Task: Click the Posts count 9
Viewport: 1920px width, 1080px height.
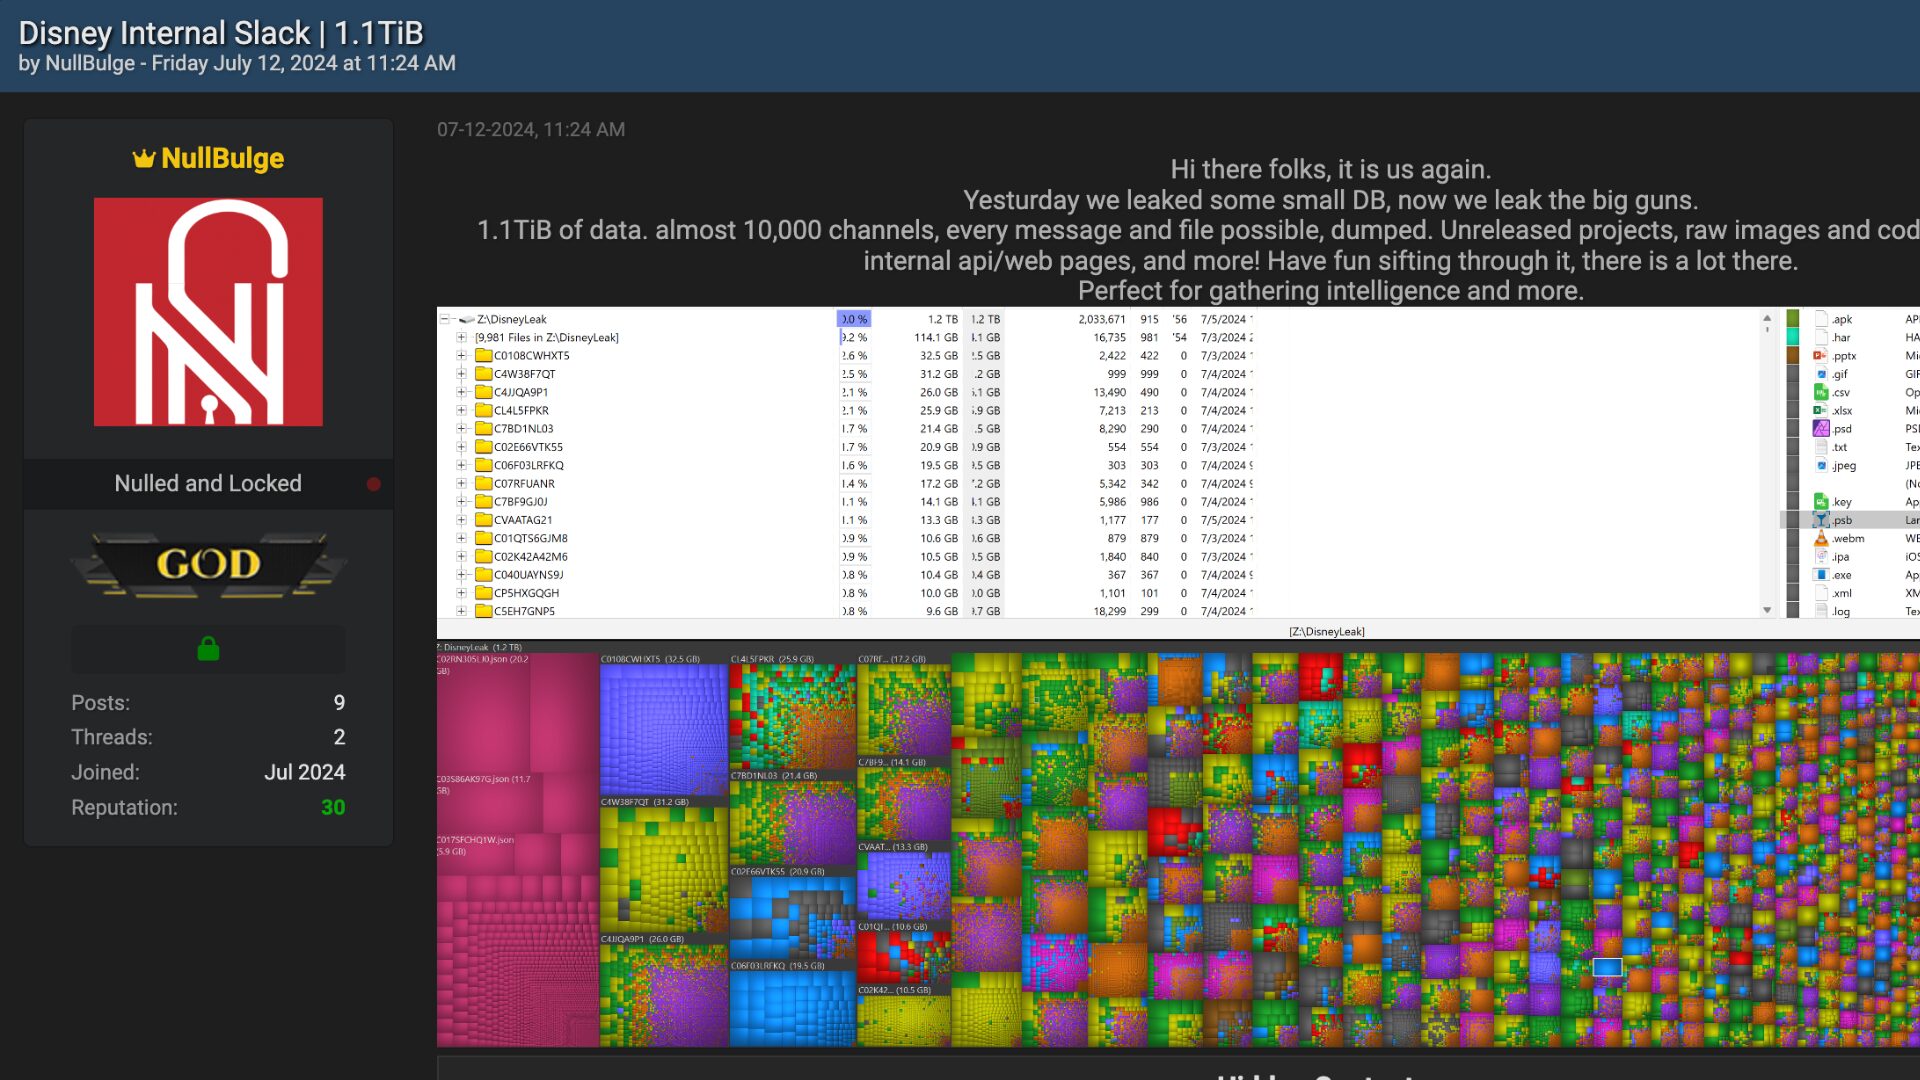Action: [x=339, y=703]
